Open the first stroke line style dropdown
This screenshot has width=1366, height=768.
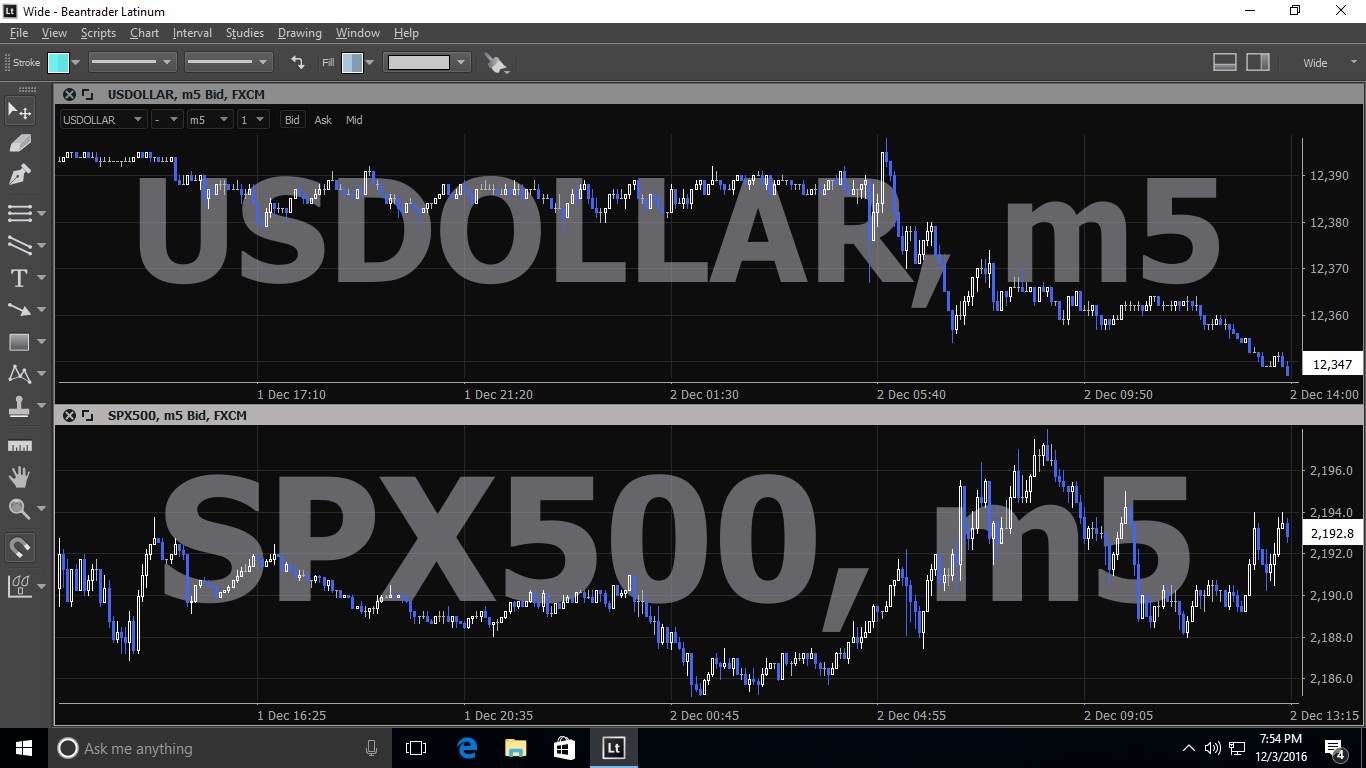coord(132,62)
